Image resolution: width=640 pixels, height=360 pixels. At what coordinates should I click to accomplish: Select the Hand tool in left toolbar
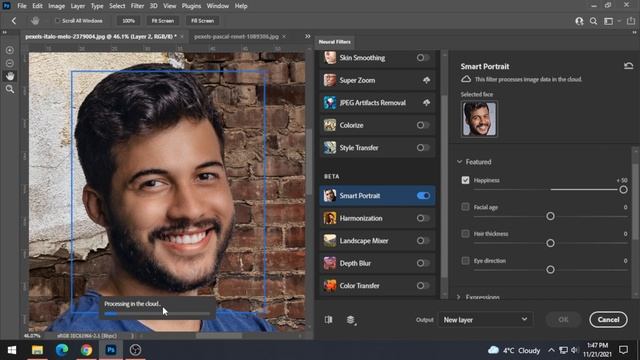[x=10, y=76]
